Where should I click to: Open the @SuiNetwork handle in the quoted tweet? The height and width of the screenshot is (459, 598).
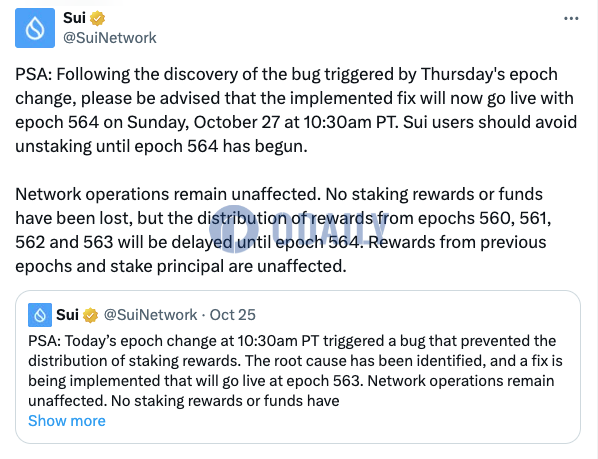click(x=150, y=315)
